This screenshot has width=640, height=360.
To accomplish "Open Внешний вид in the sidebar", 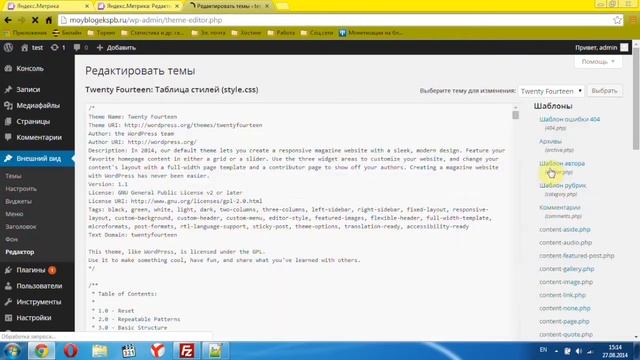I will pyautogui.click(x=37, y=158).
